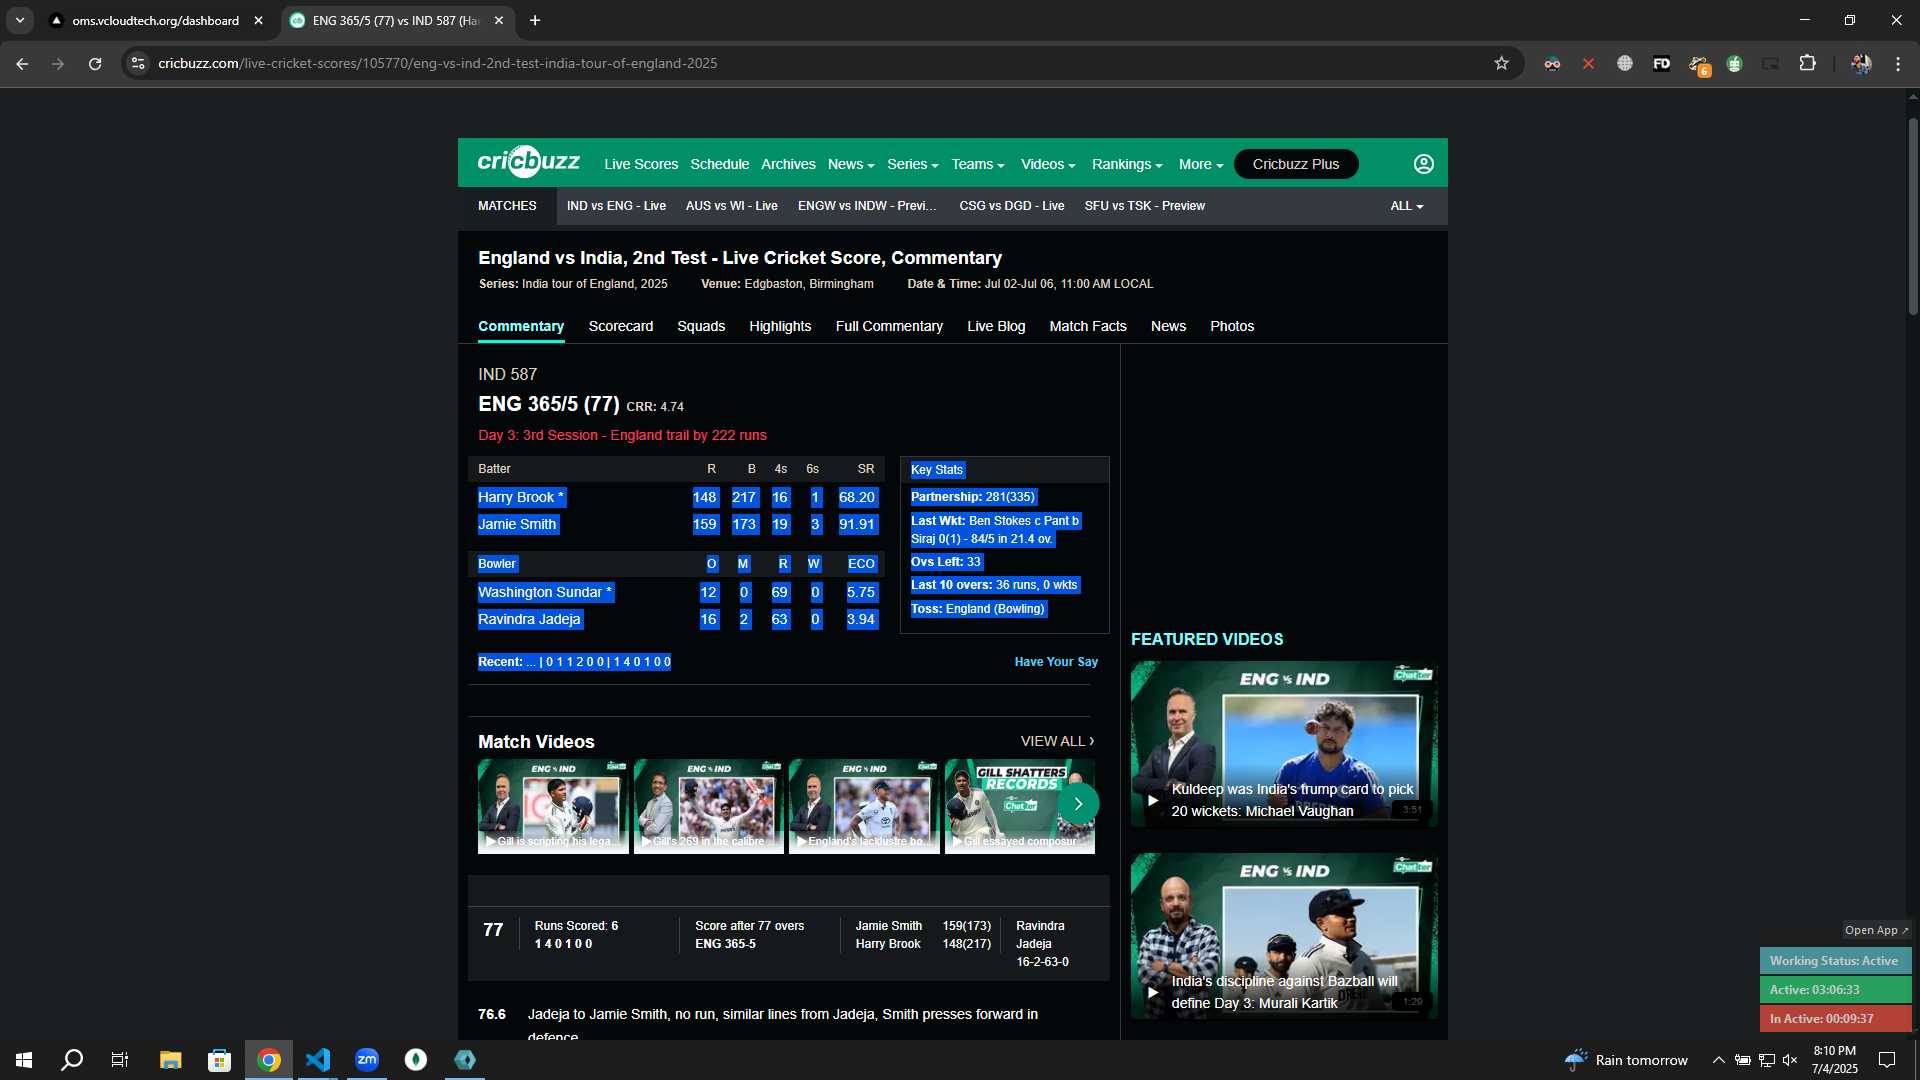
Task: Open Task View on the taskbar
Action: (120, 1060)
